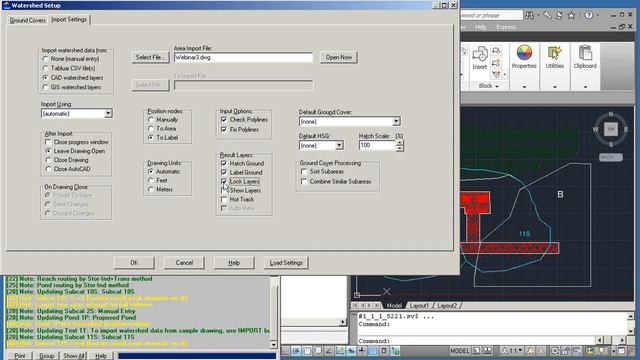Image resolution: width=640 pixels, height=360 pixels.
Task: Select 'GIS watershed layers' radio option
Action: click(x=46, y=87)
